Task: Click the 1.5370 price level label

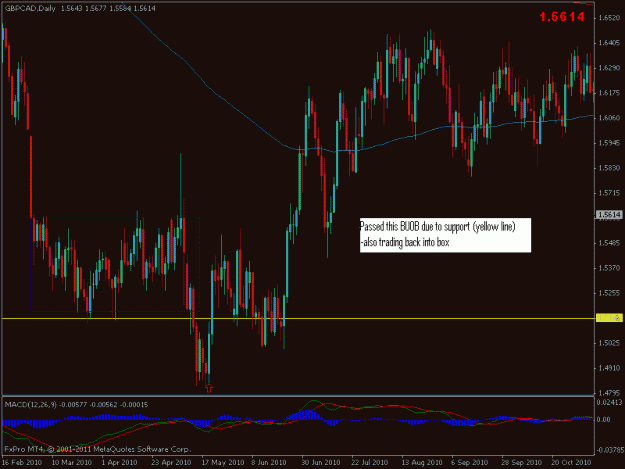Action: (609, 268)
